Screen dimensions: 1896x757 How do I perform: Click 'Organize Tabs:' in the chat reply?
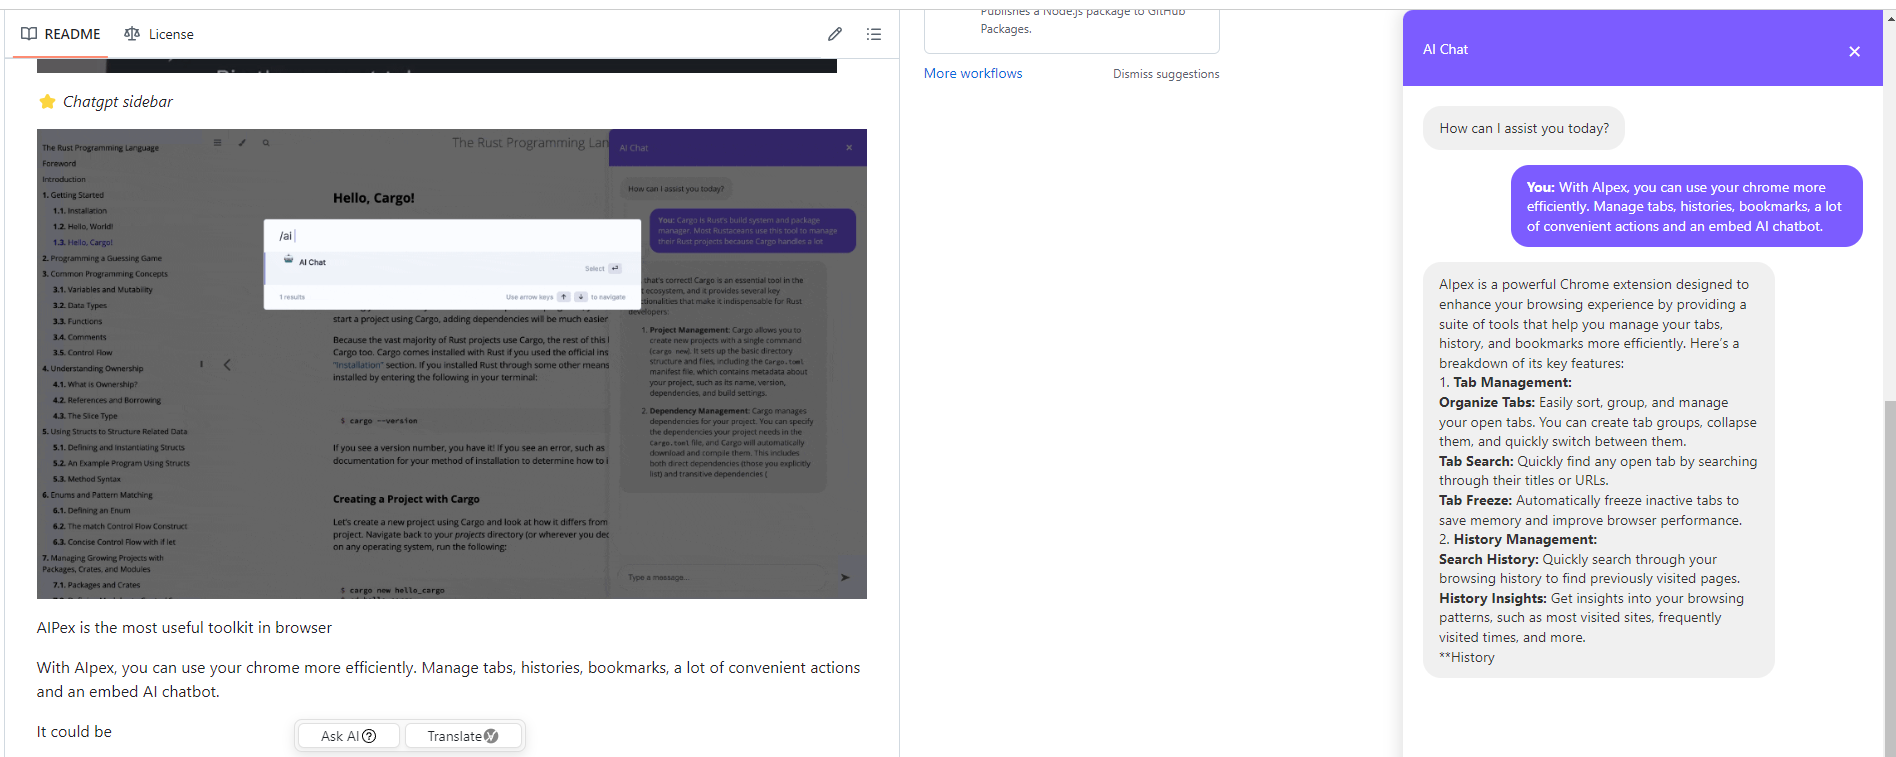click(1487, 402)
